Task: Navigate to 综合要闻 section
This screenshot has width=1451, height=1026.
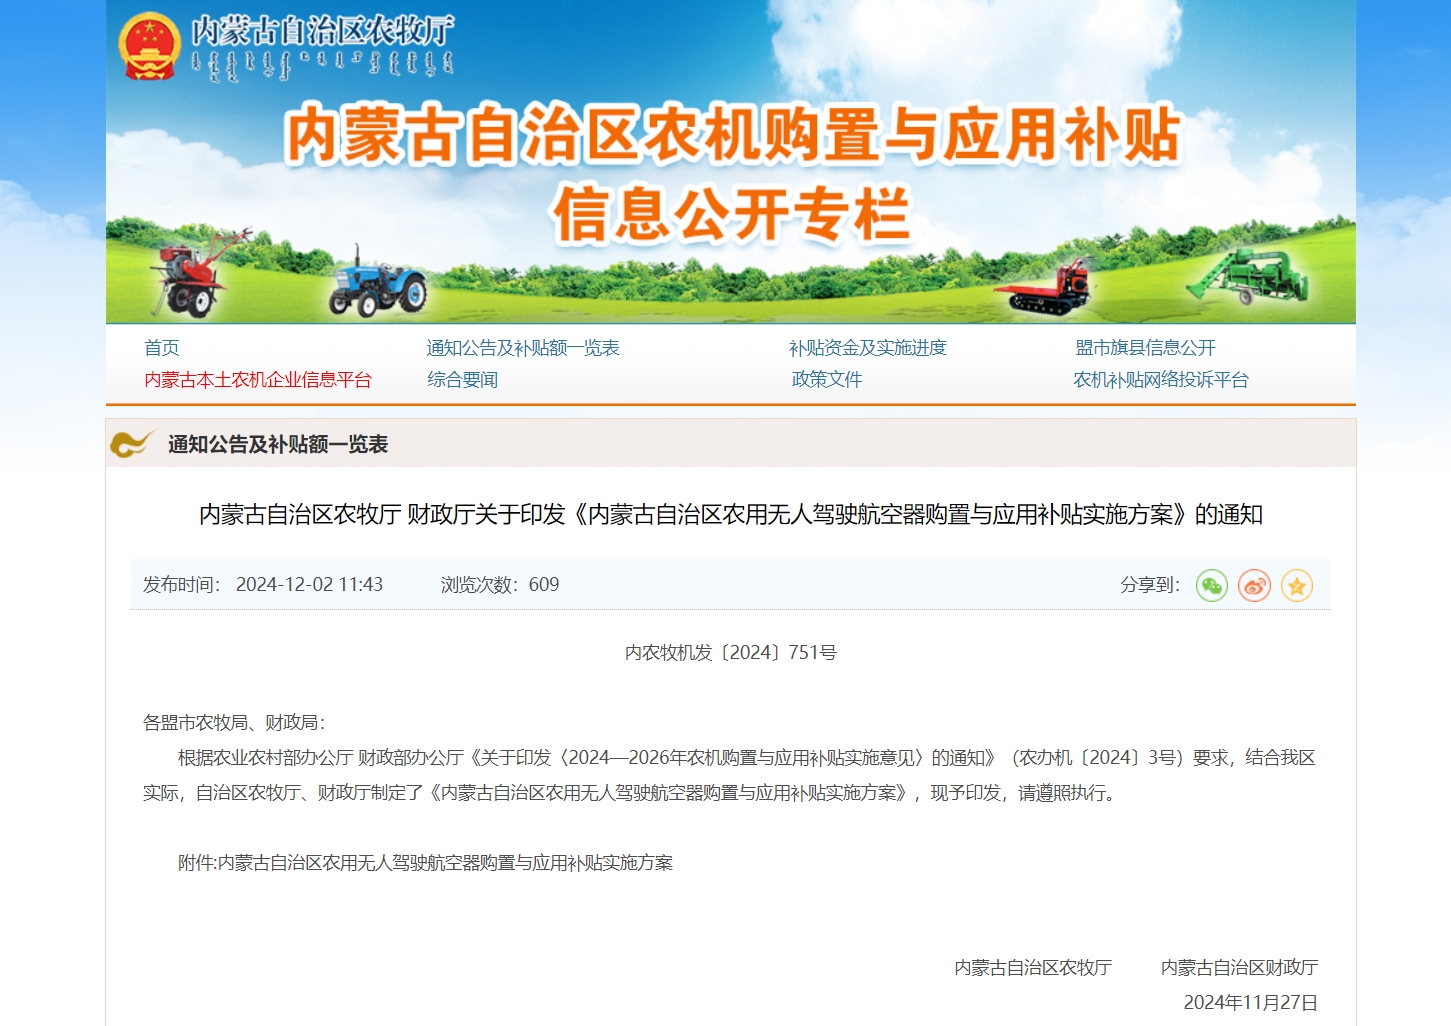Action: click(x=462, y=380)
